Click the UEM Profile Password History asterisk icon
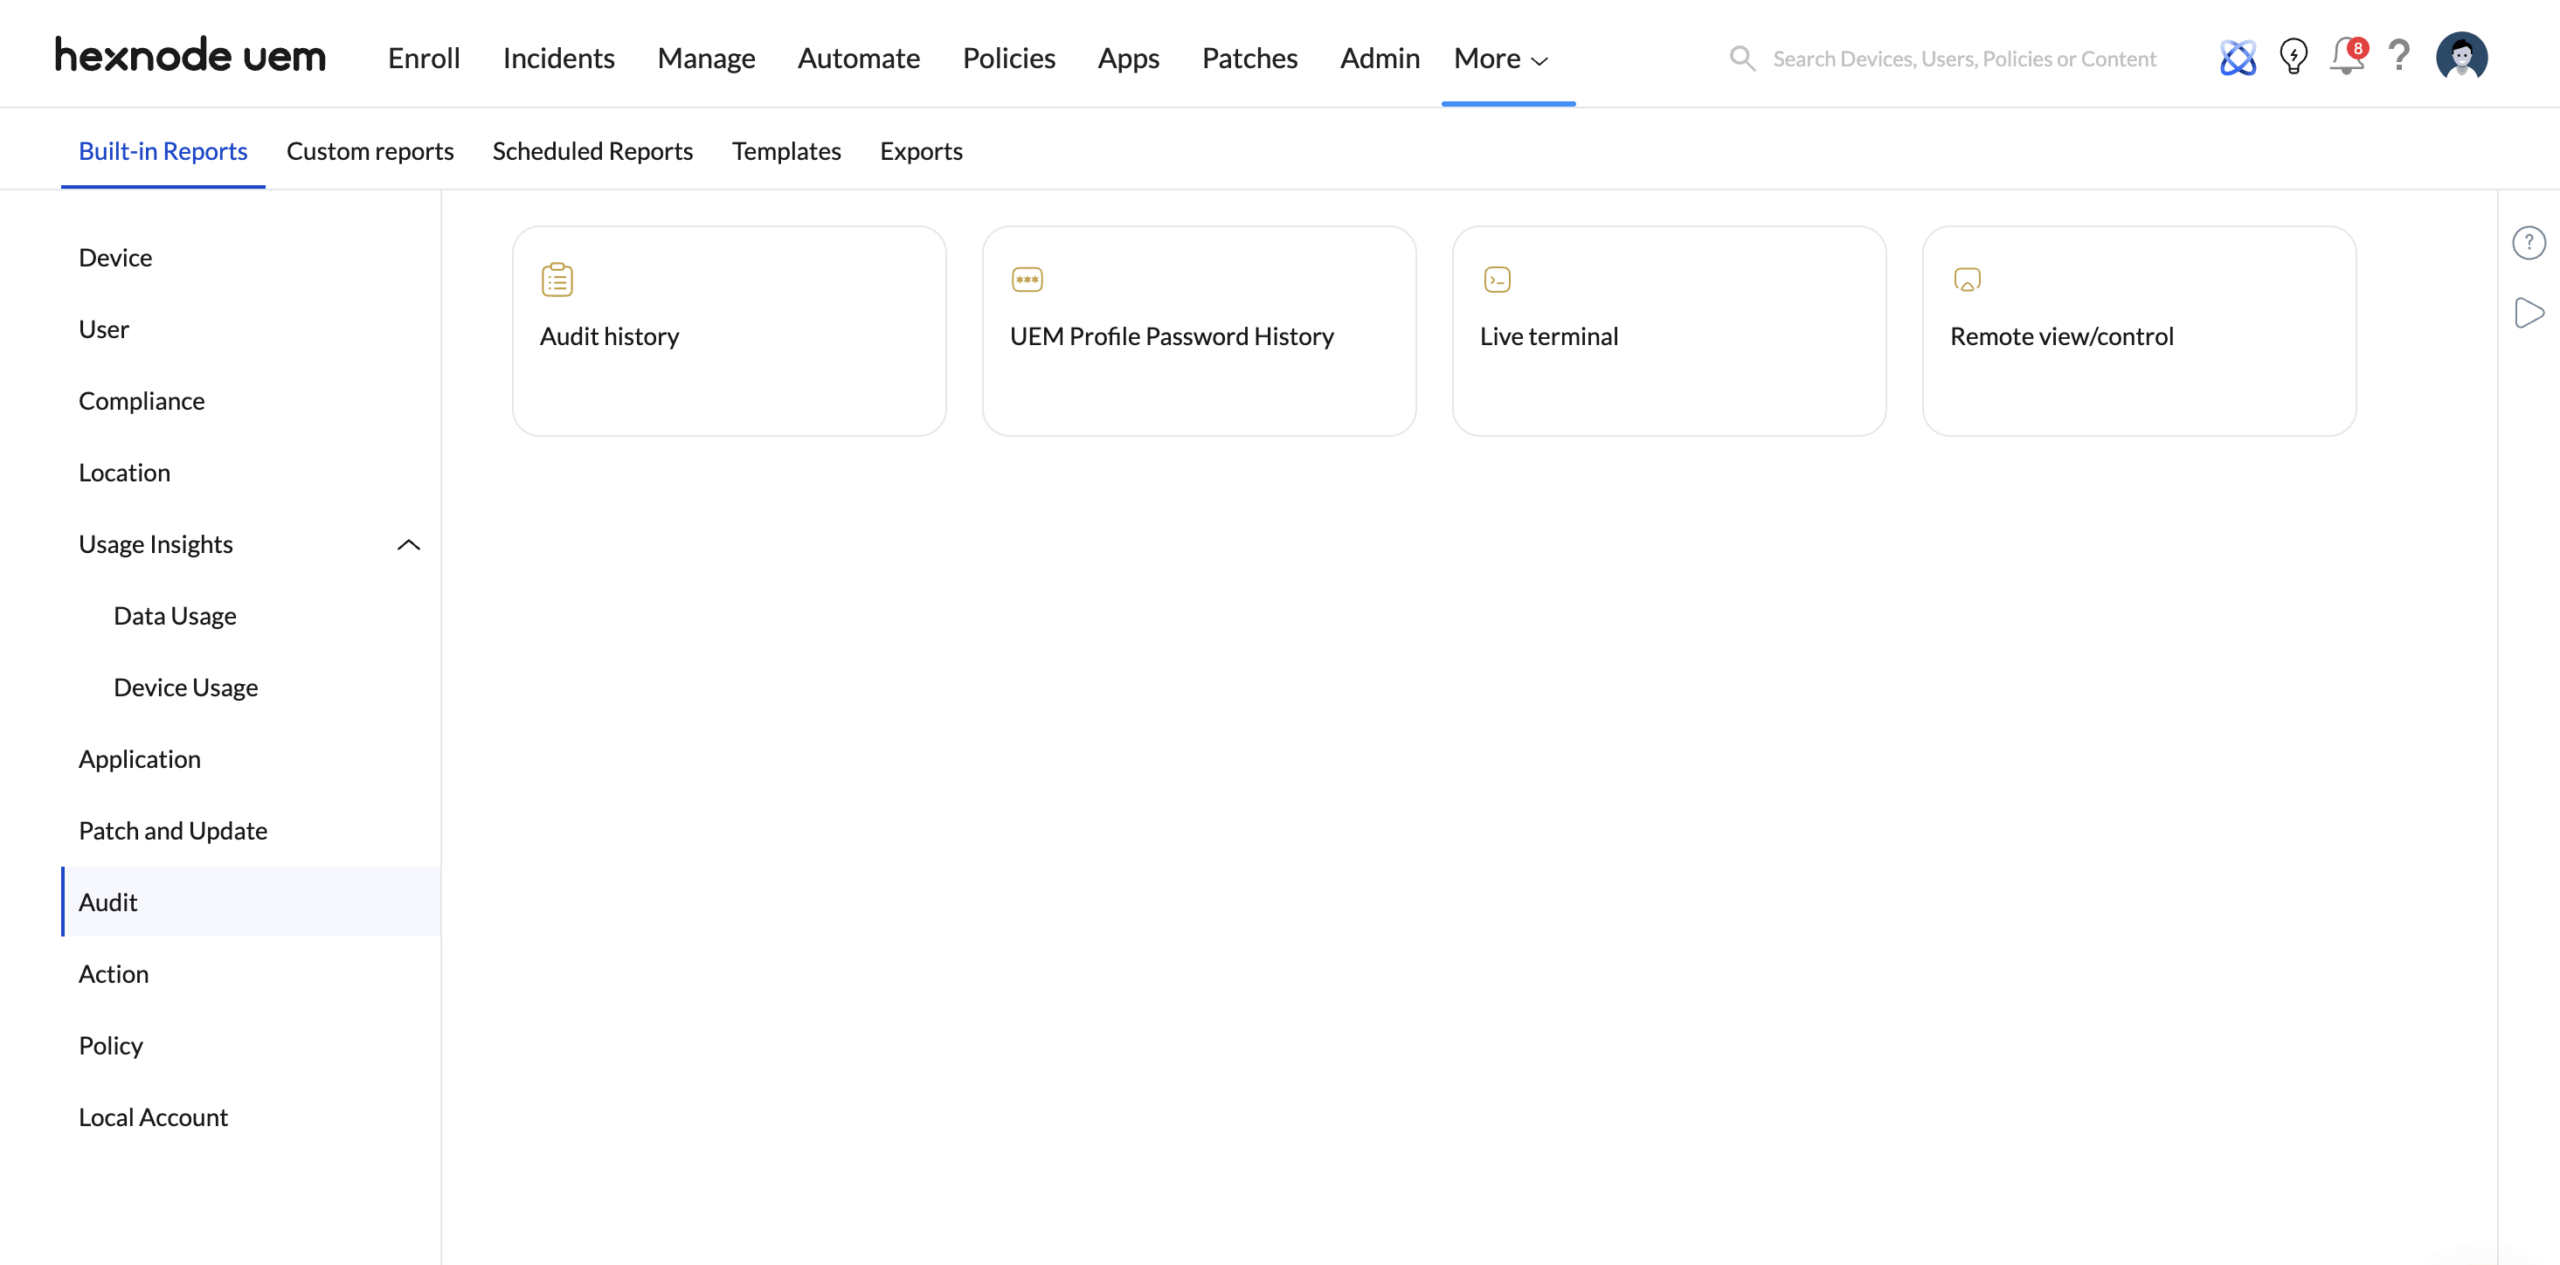The height and width of the screenshot is (1265, 2560). click(1026, 279)
